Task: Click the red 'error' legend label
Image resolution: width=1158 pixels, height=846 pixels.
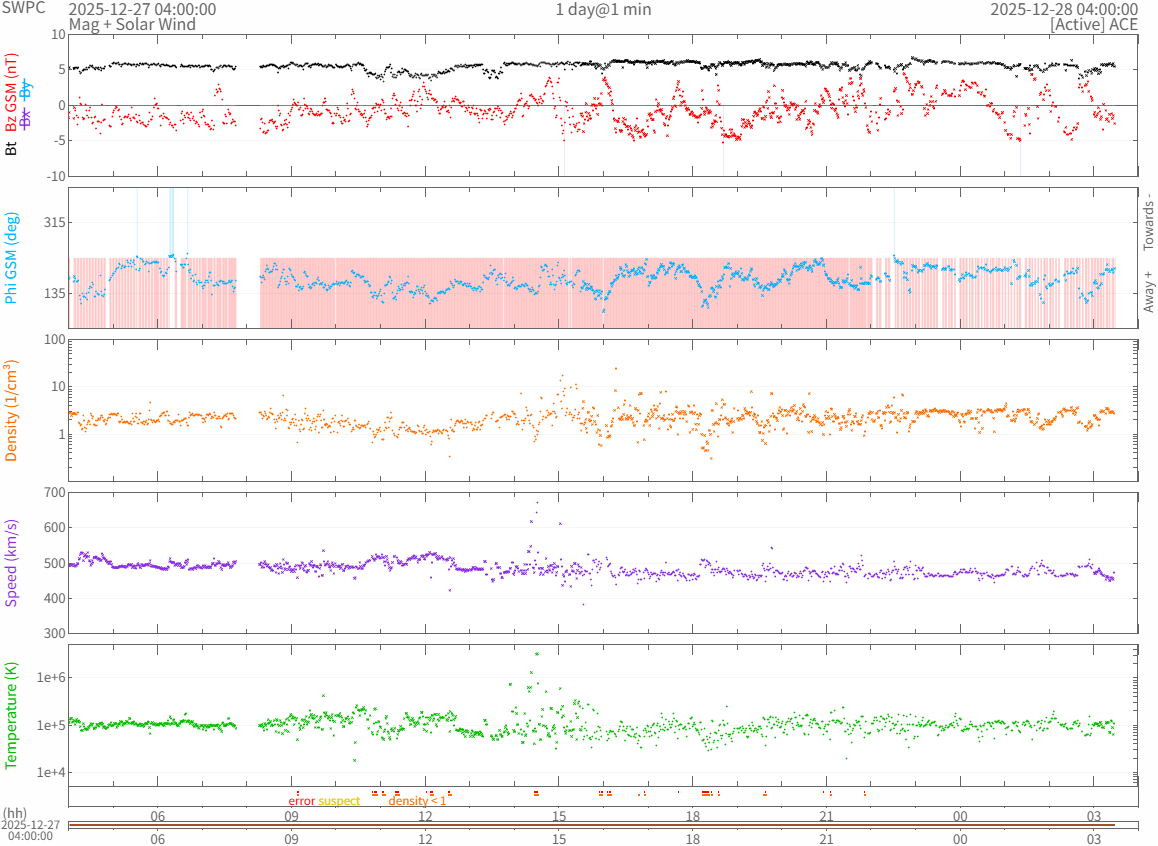Action: point(302,801)
